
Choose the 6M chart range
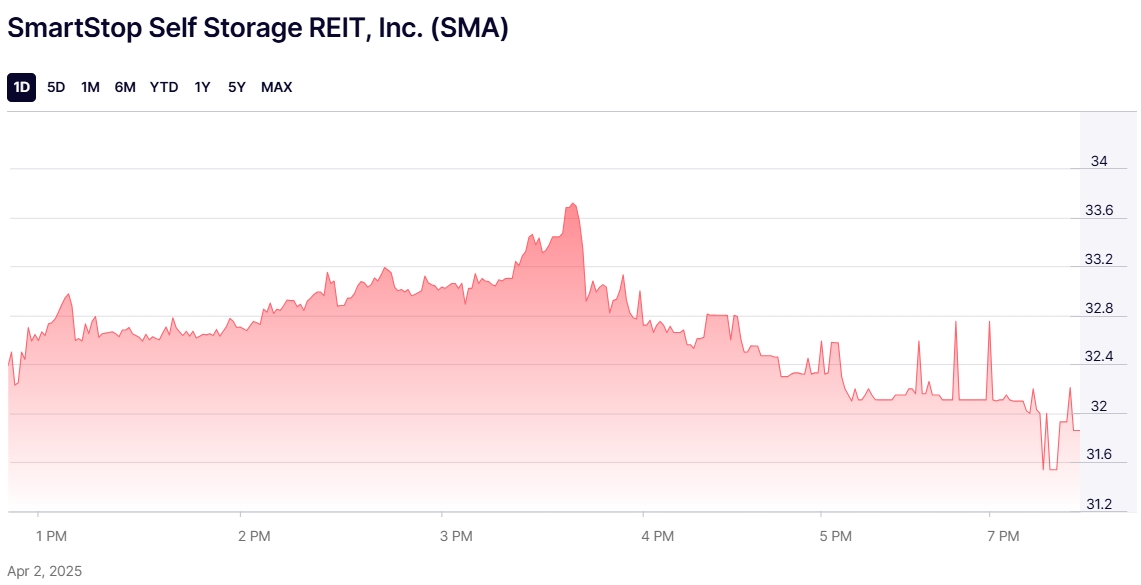(x=125, y=87)
